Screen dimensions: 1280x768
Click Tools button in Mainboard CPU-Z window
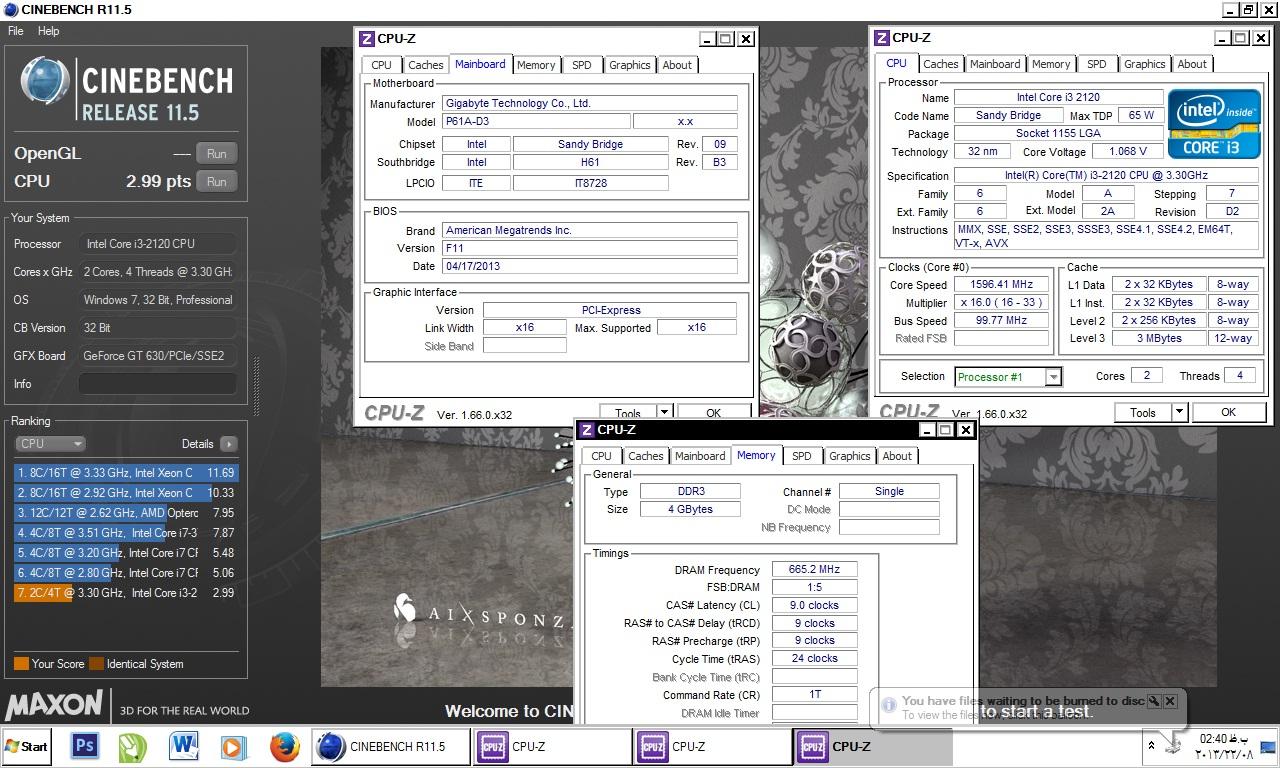pyautogui.click(x=628, y=413)
